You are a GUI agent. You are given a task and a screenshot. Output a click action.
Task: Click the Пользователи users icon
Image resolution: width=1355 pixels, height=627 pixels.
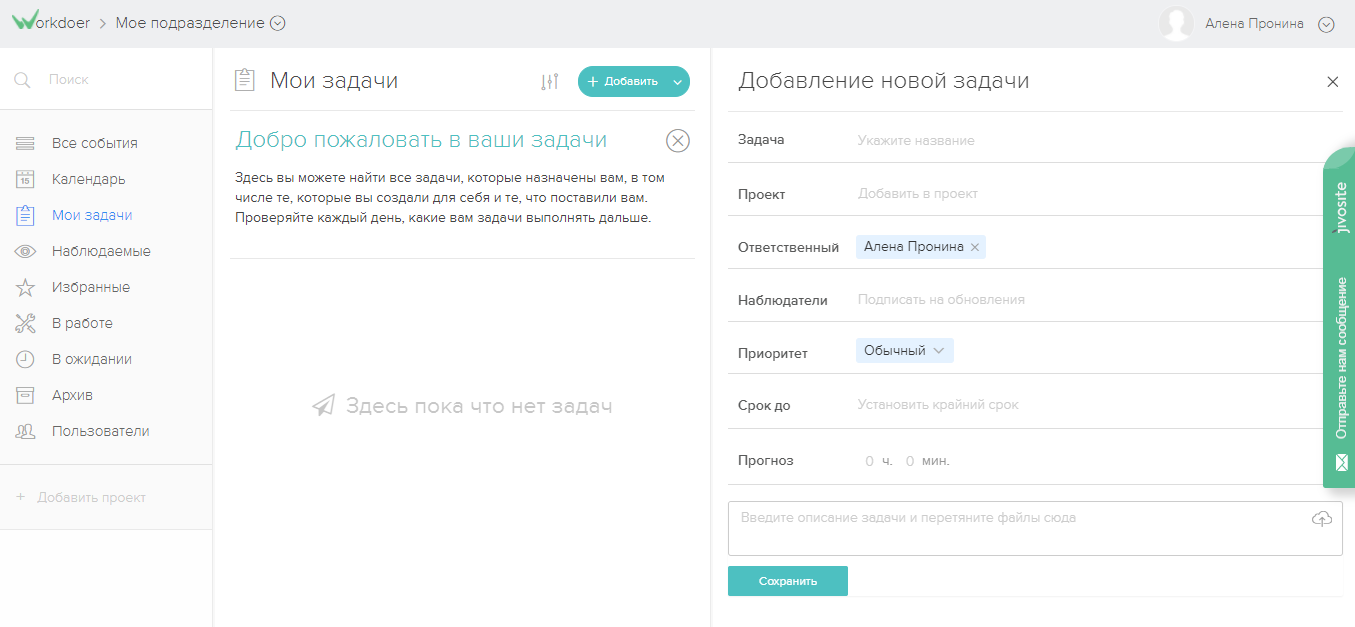click(x=25, y=430)
